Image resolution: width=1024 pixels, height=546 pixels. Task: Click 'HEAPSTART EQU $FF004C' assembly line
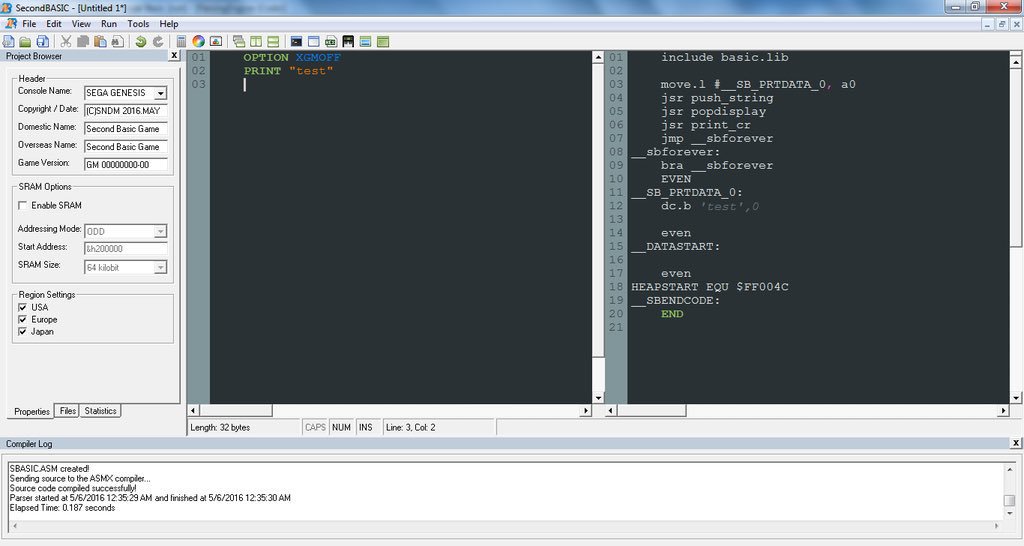[710, 287]
